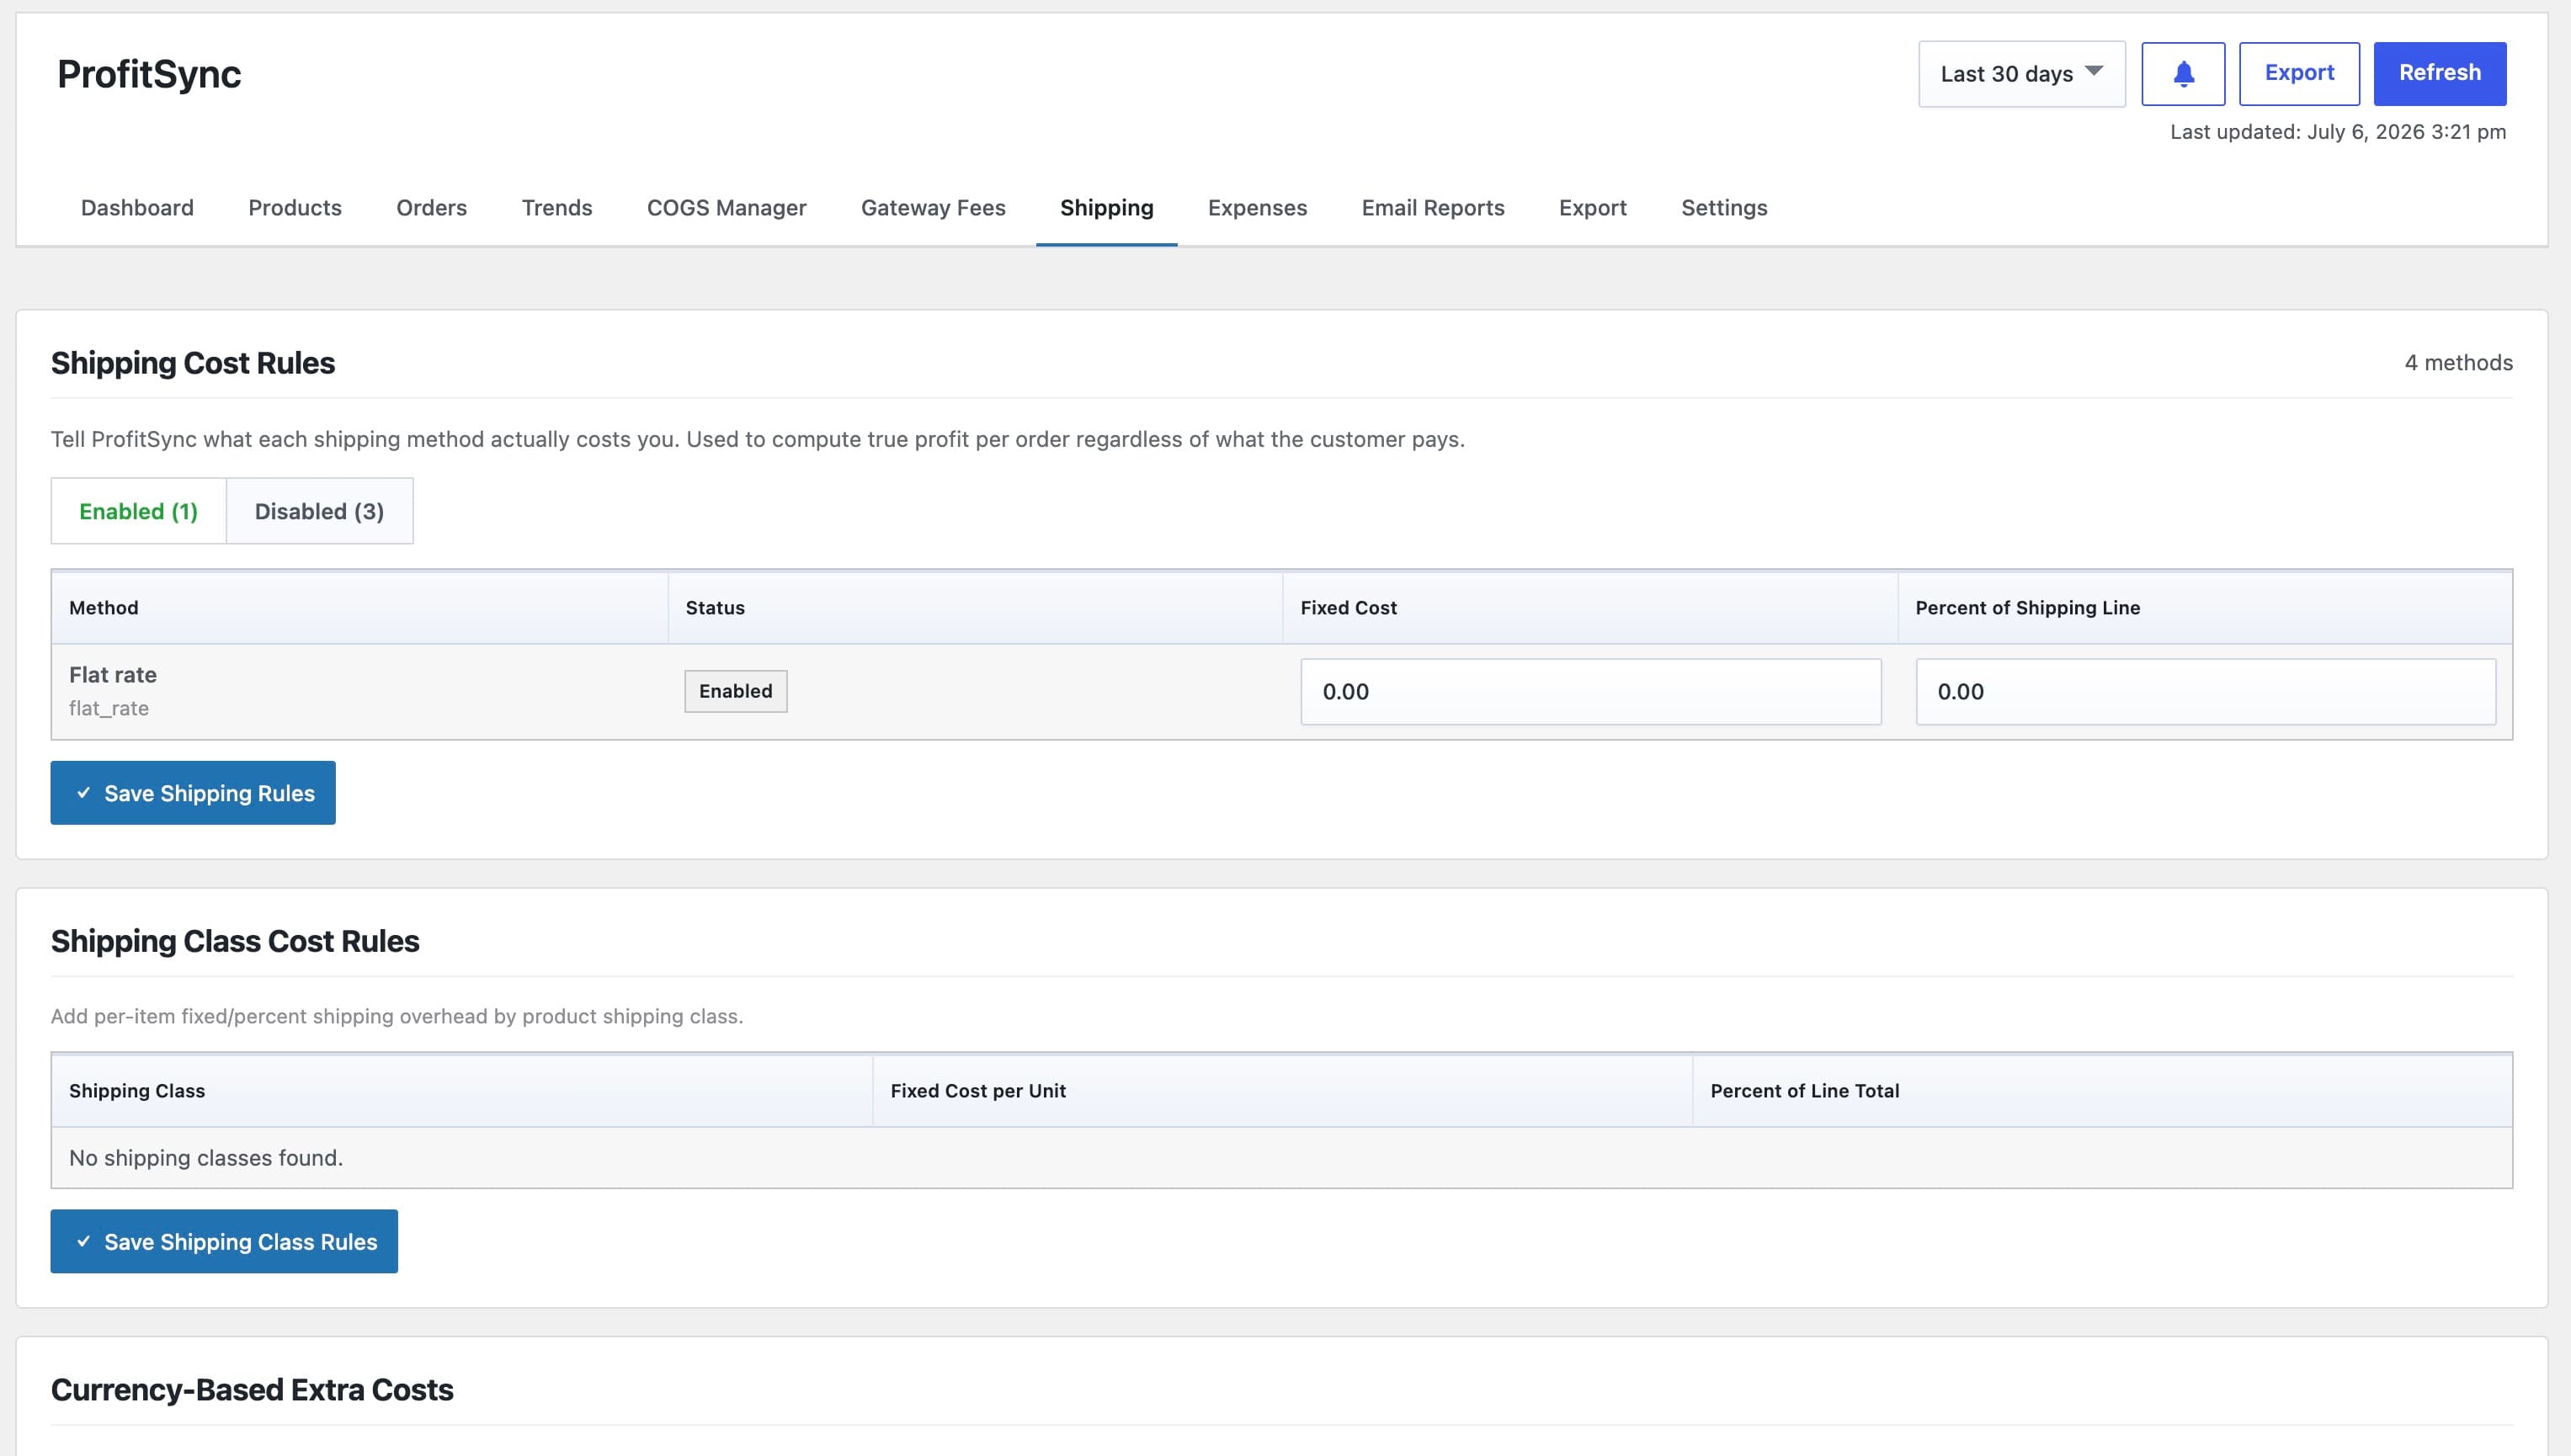Click the Currency-Based Extra Costs heading
The width and height of the screenshot is (2571, 1456).
click(252, 1390)
